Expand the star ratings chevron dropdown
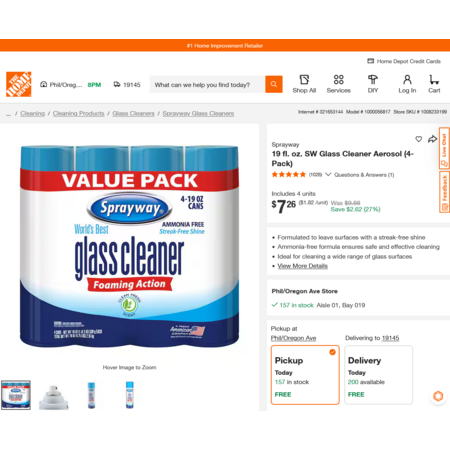The image size is (450, 450). 328,174
